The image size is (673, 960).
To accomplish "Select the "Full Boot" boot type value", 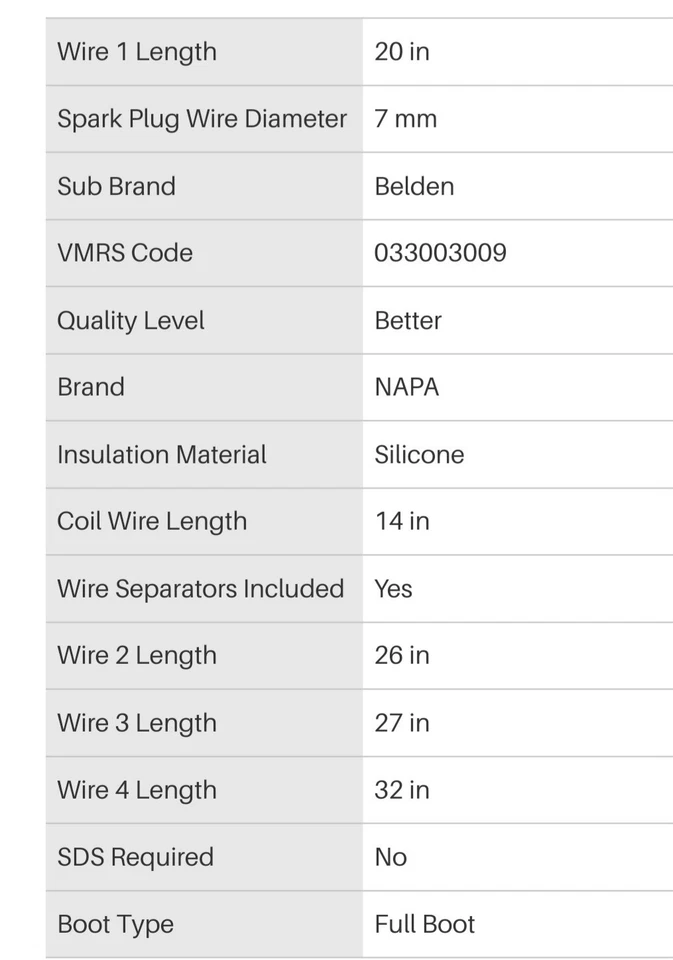I will [x=425, y=924].
